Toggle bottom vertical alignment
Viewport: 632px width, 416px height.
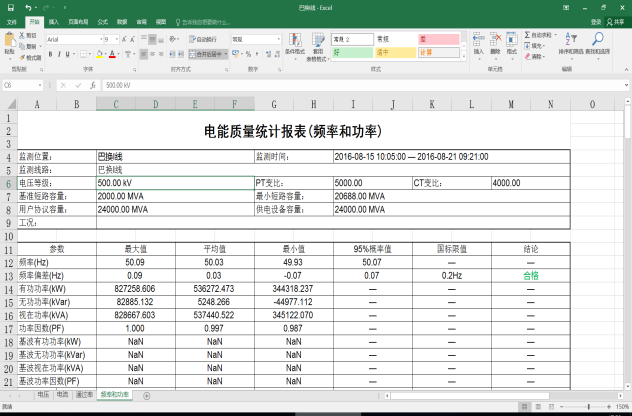[x=161, y=39]
